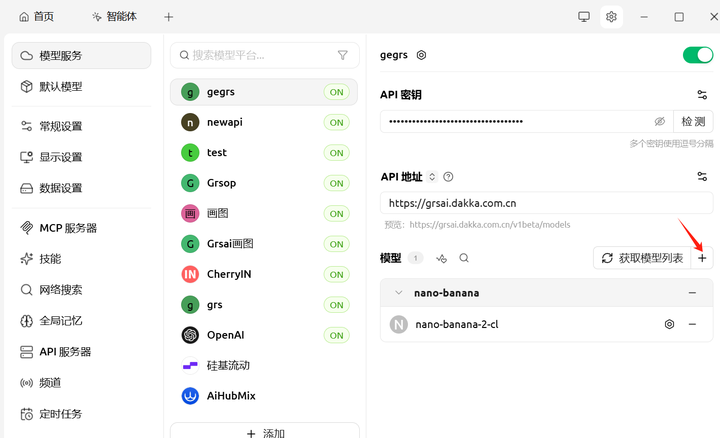Click the 硅基流动 logo icon
720x438 pixels.
[x=190, y=365]
